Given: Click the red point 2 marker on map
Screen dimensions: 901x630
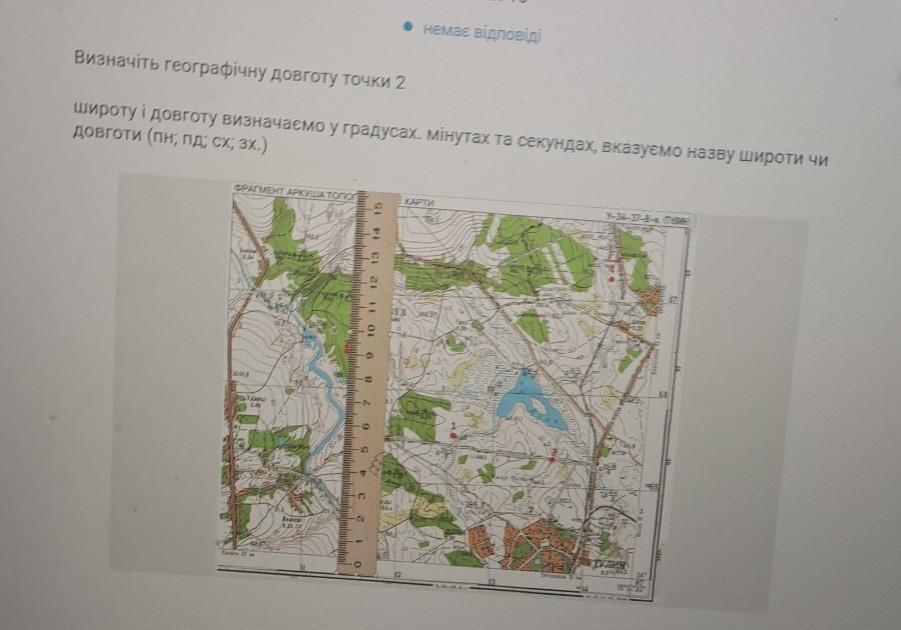Looking at the screenshot, I should tap(552, 458).
